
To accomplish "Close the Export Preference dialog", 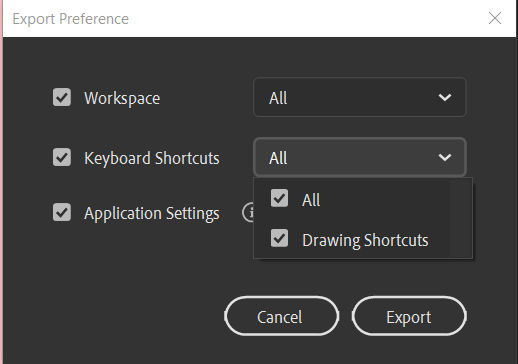I will coord(495,18).
